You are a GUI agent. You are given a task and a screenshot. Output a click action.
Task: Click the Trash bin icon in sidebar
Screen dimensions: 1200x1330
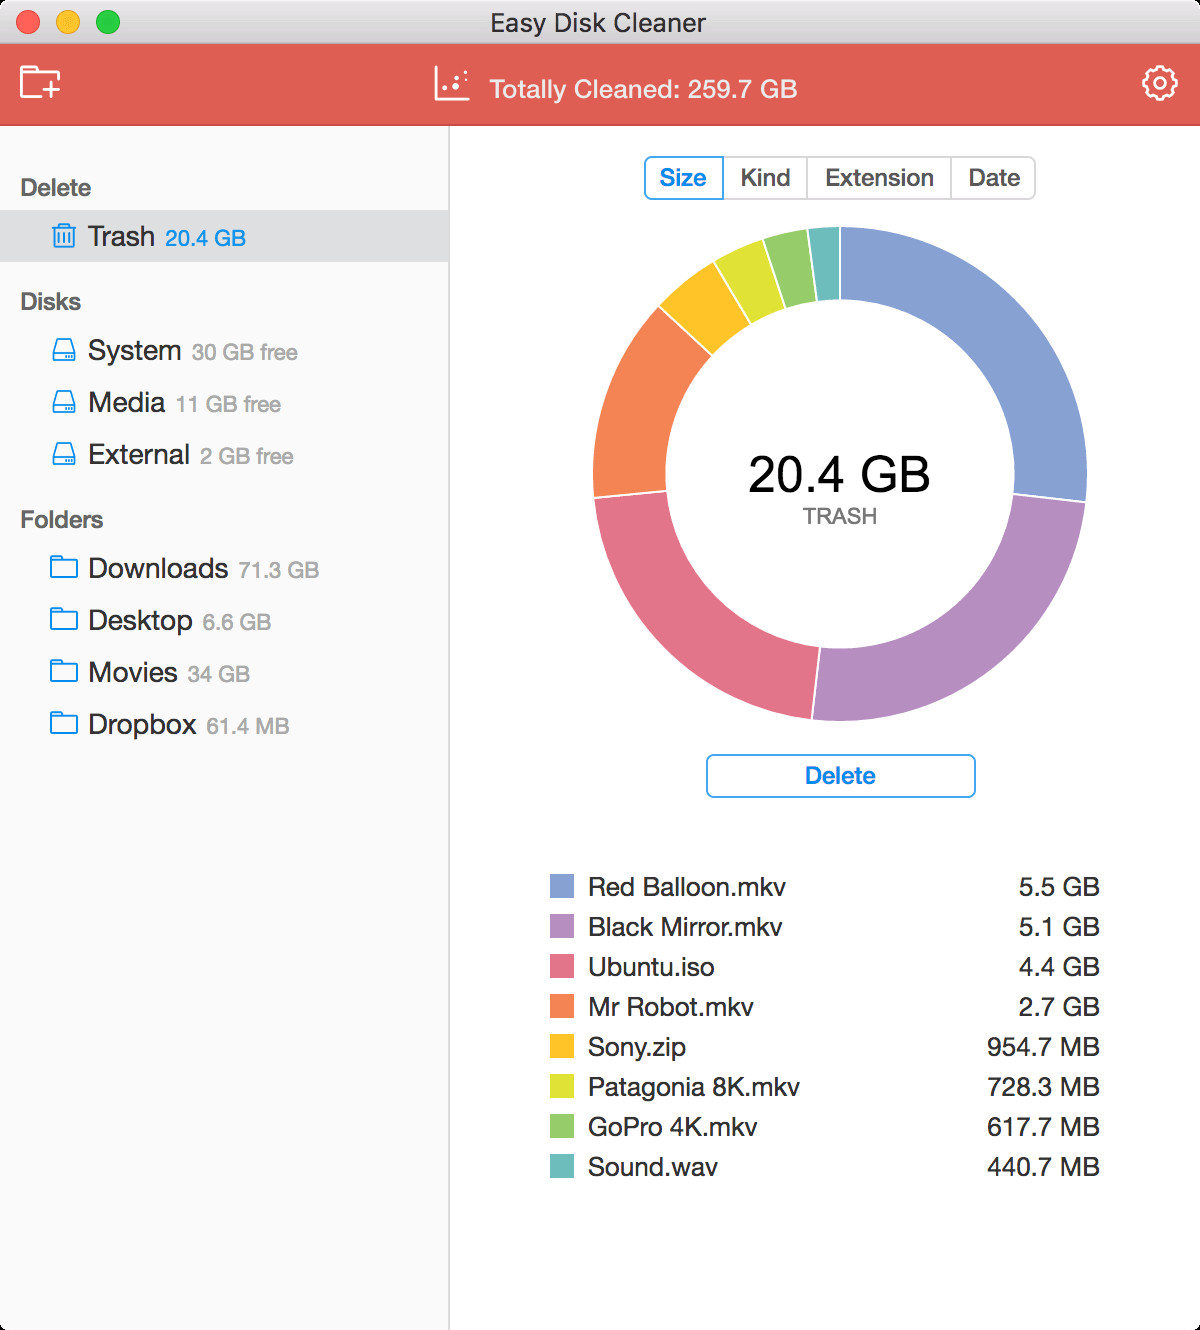64,236
